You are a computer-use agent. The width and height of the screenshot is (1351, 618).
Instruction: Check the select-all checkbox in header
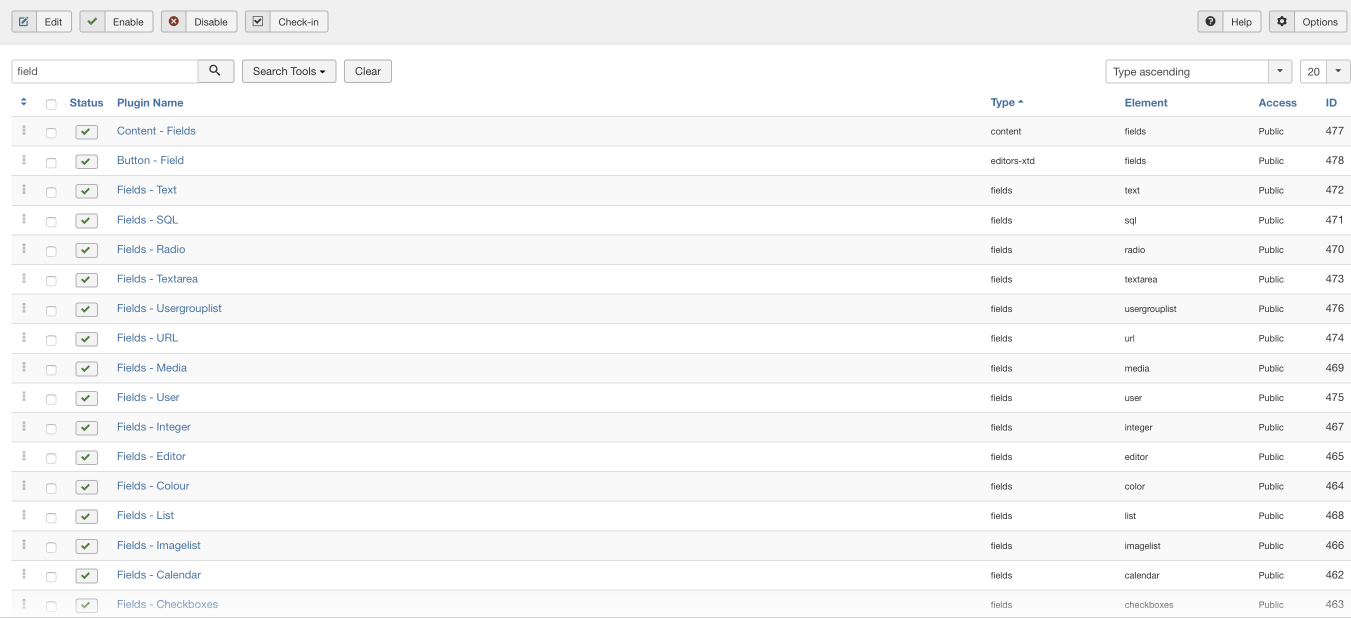point(51,103)
